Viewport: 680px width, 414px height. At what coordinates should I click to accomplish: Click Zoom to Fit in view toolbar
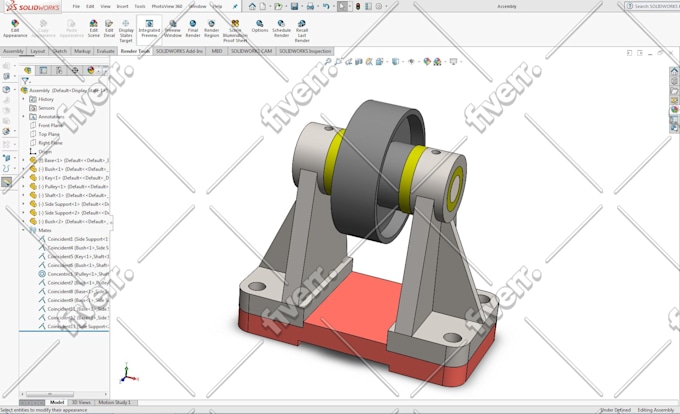point(328,62)
